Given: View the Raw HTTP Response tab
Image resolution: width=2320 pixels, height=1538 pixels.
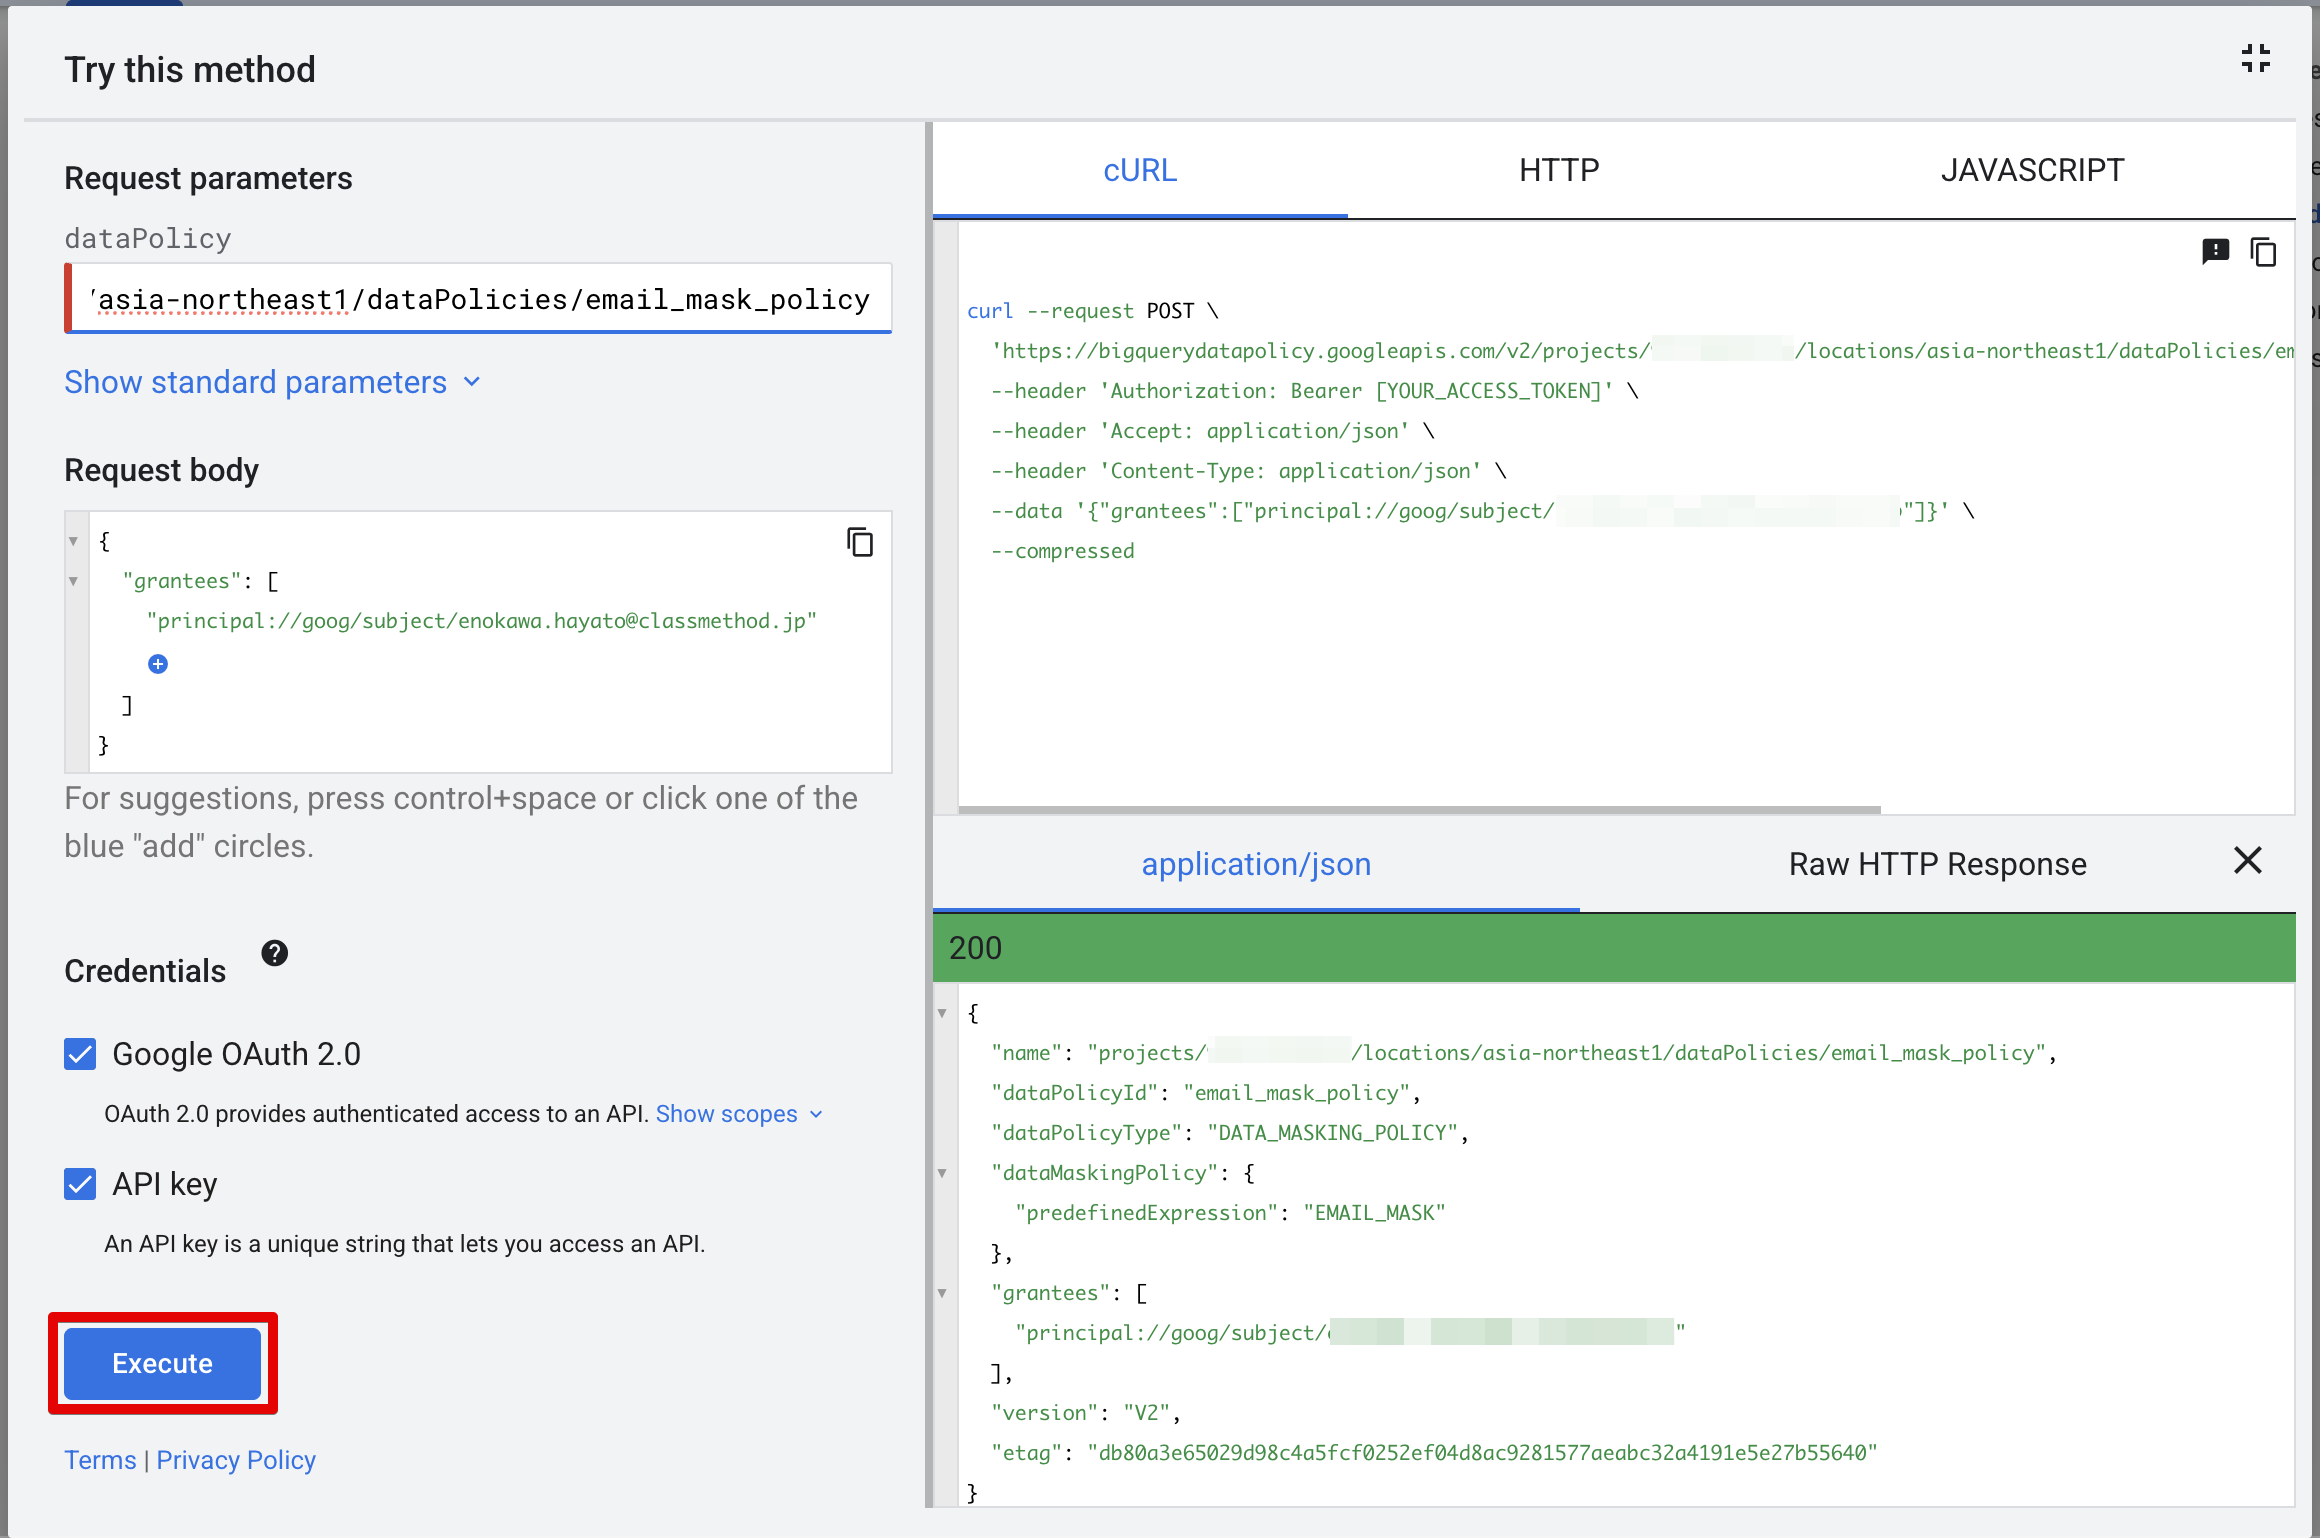Looking at the screenshot, I should 1936,863.
